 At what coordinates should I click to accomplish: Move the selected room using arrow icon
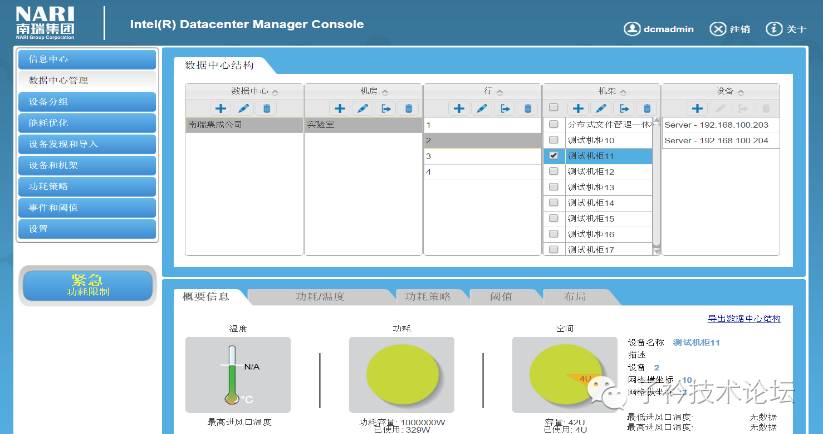tap(386, 109)
